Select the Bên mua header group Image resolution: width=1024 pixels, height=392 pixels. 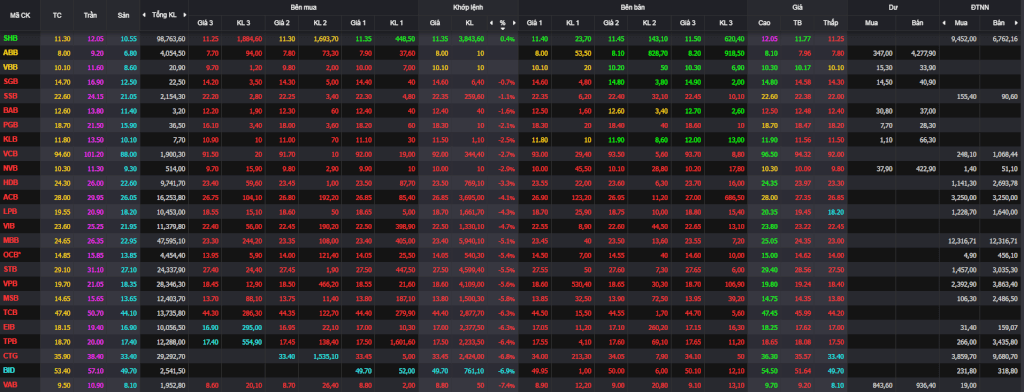click(303, 7)
